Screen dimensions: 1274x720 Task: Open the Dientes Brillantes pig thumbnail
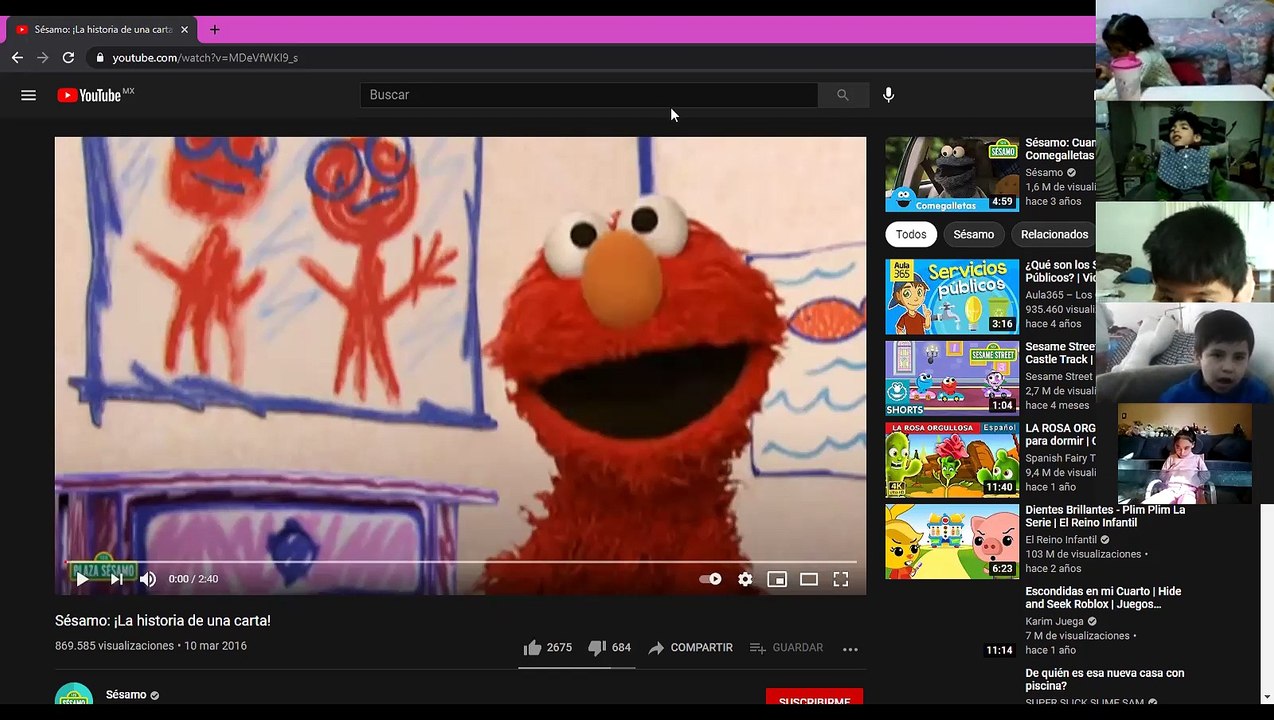pos(952,542)
